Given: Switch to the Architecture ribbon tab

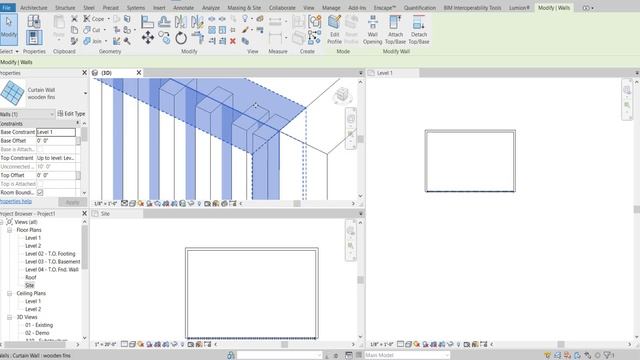Looking at the screenshot, I should click(x=33, y=8).
